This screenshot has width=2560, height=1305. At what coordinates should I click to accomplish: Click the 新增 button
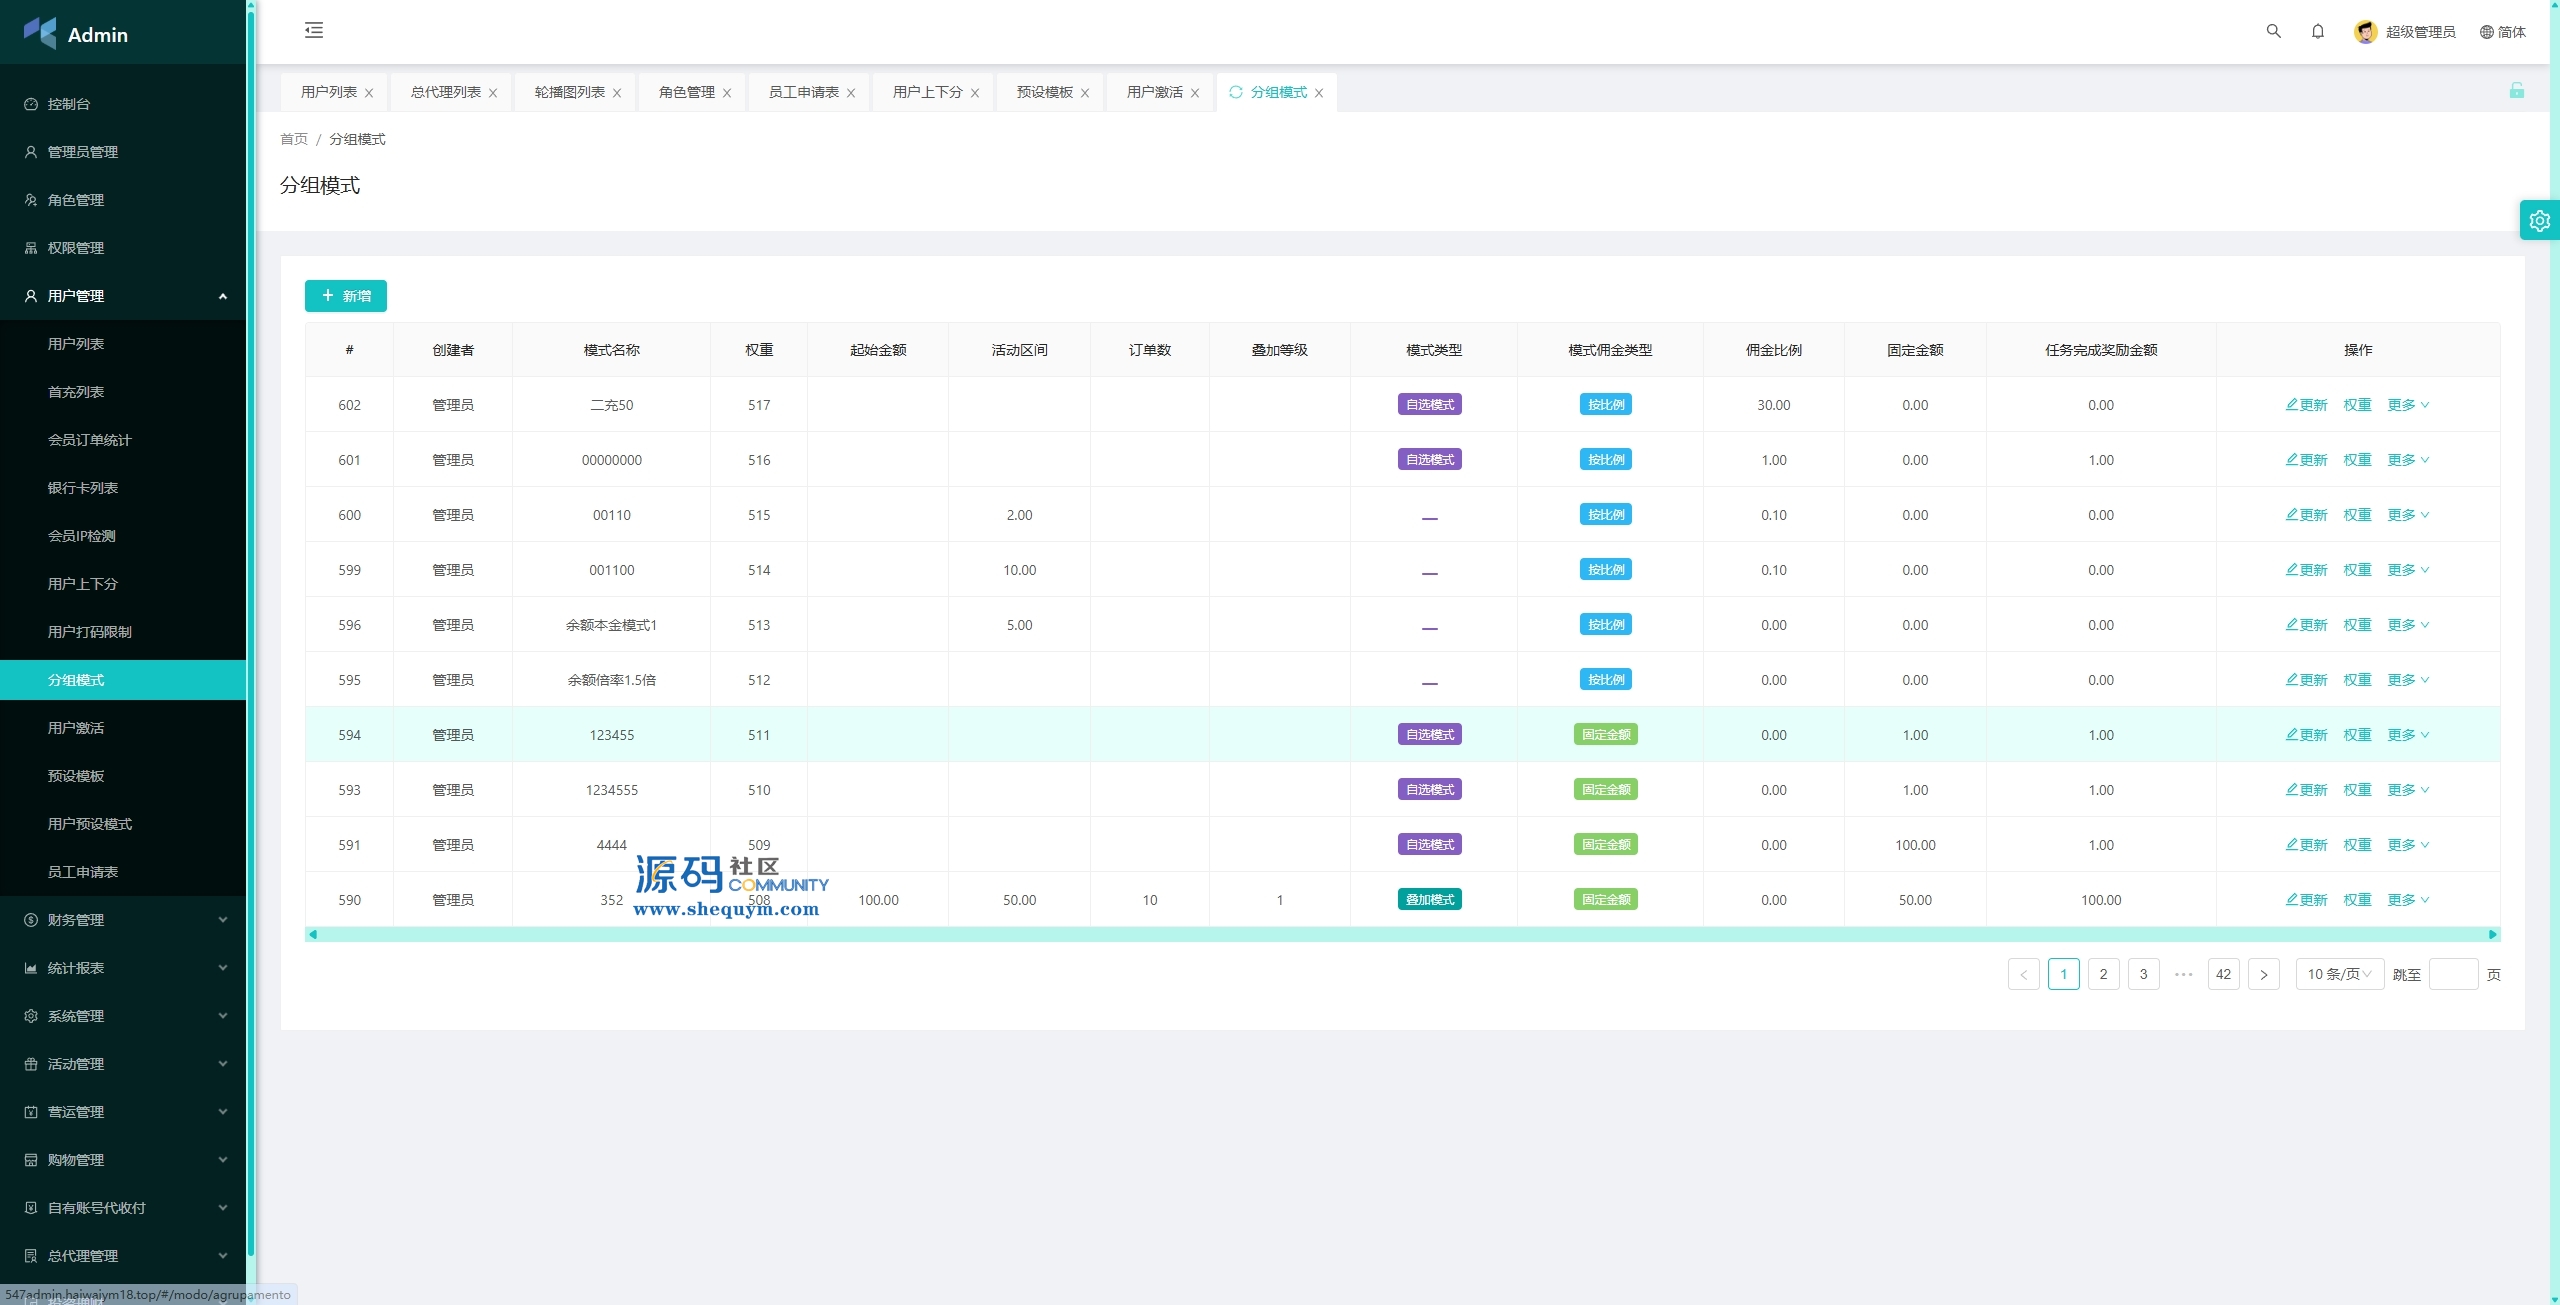(346, 296)
